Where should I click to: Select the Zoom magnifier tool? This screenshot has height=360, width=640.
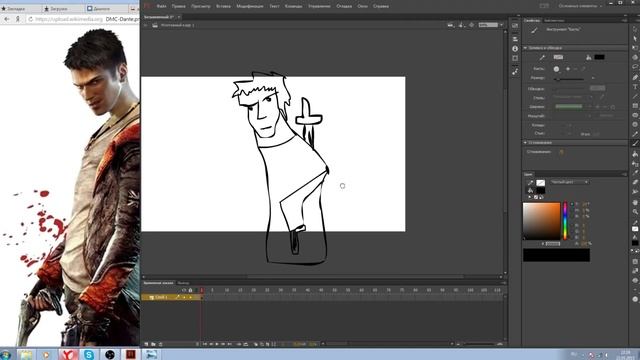[636, 211]
